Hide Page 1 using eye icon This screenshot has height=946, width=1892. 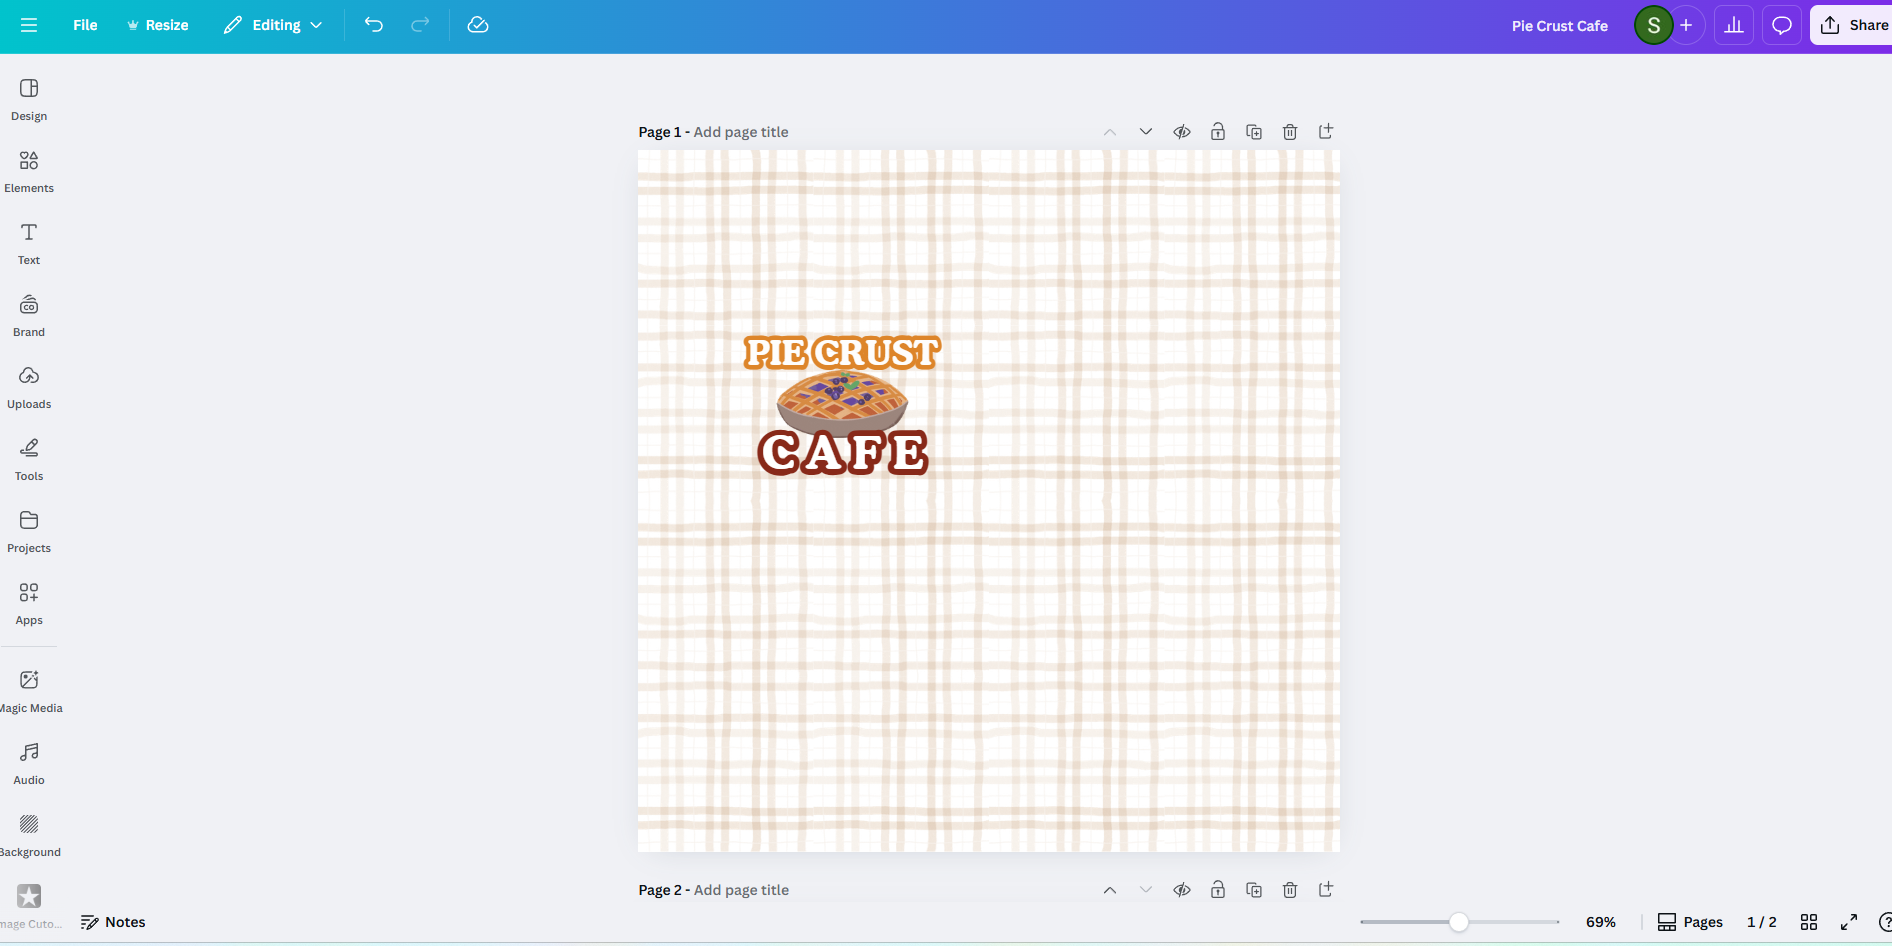click(x=1182, y=132)
